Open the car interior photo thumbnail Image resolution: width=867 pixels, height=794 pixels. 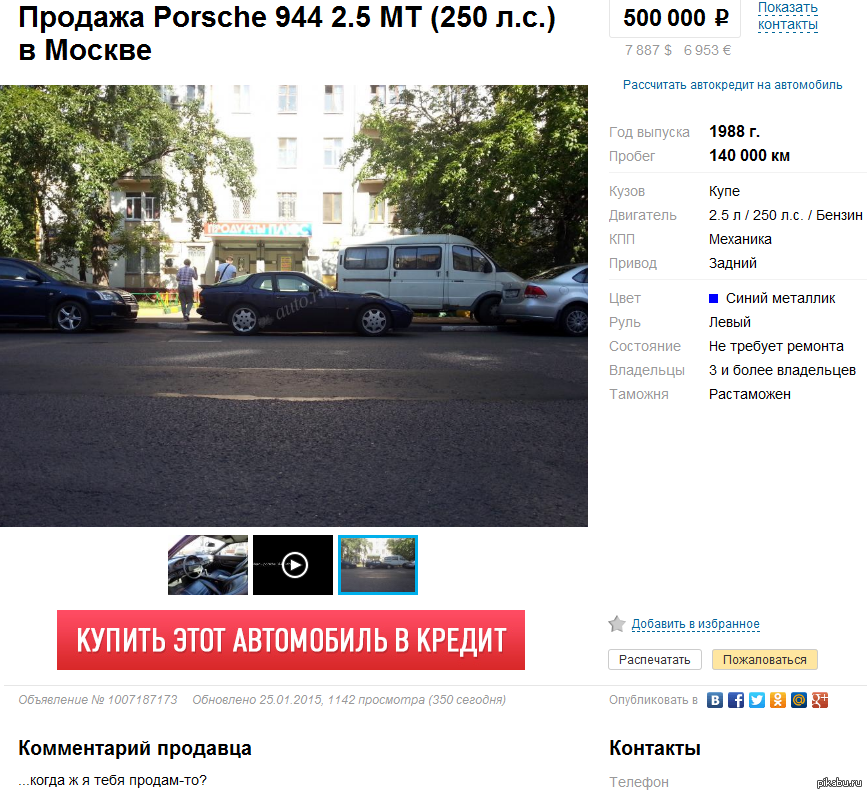(208, 565)
